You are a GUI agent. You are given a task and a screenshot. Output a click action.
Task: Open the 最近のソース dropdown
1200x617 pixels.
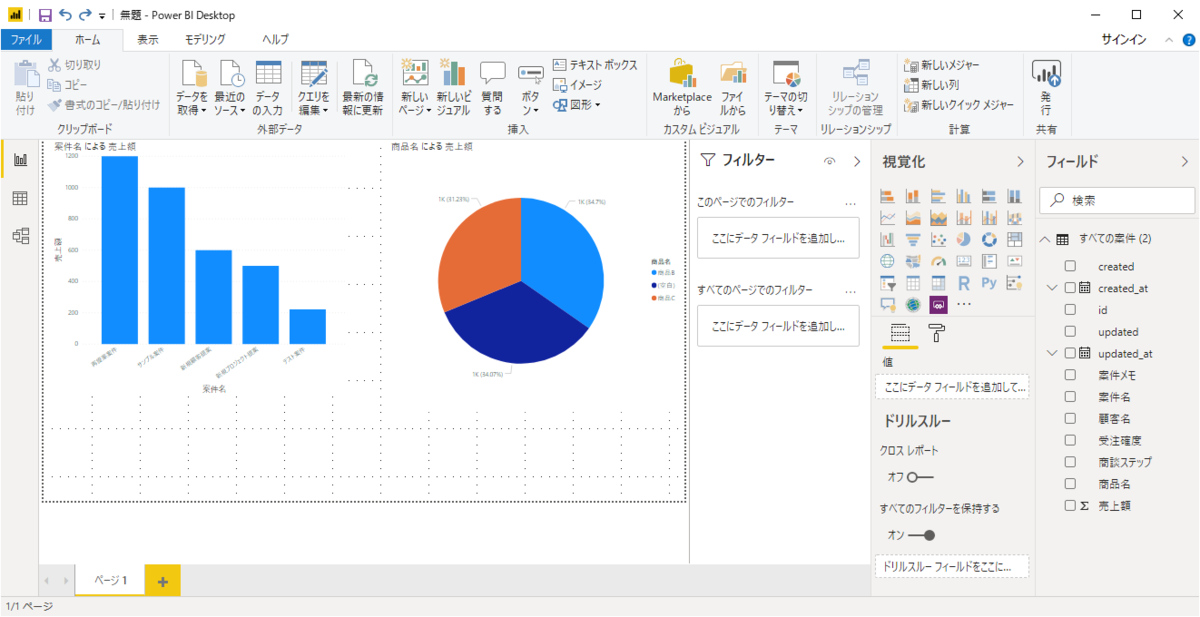point(230,88)
